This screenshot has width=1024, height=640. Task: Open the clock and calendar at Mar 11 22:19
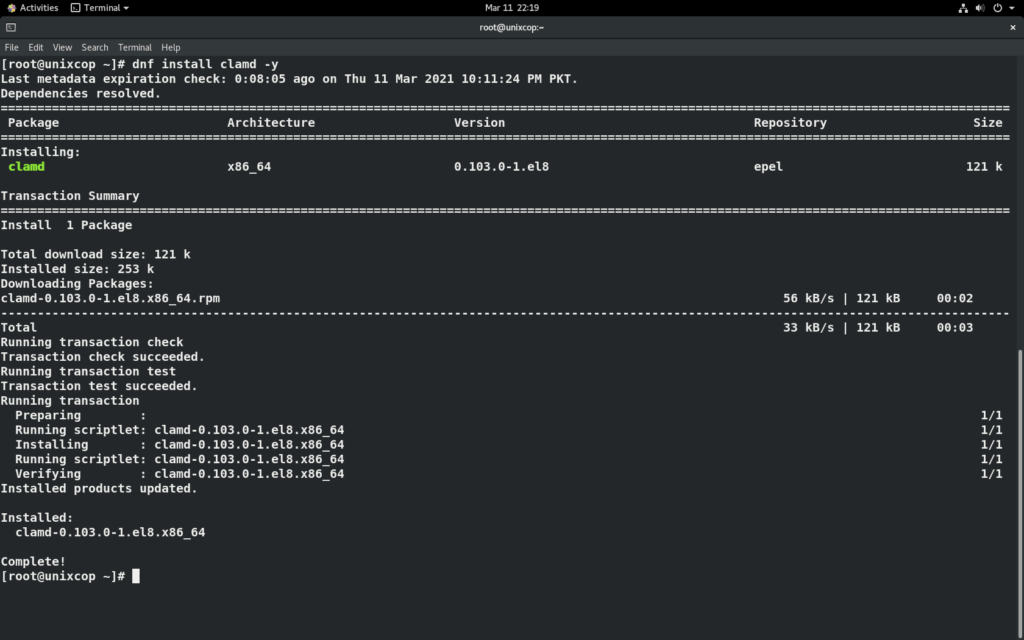[512, 8]
